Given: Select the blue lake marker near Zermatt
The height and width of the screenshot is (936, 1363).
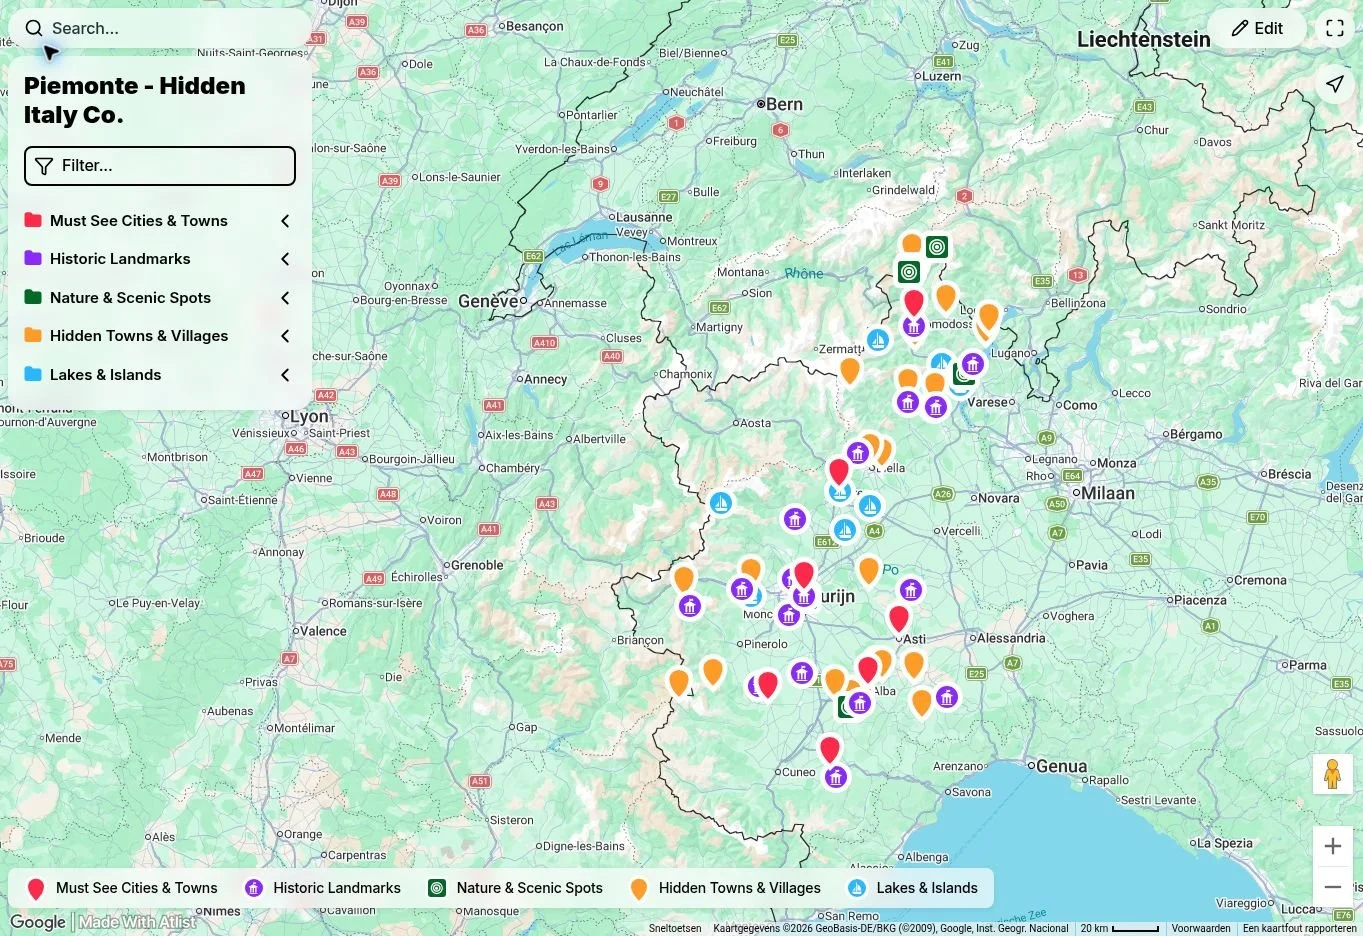Looking at the screenshot, I should click(x=877, y=340).
